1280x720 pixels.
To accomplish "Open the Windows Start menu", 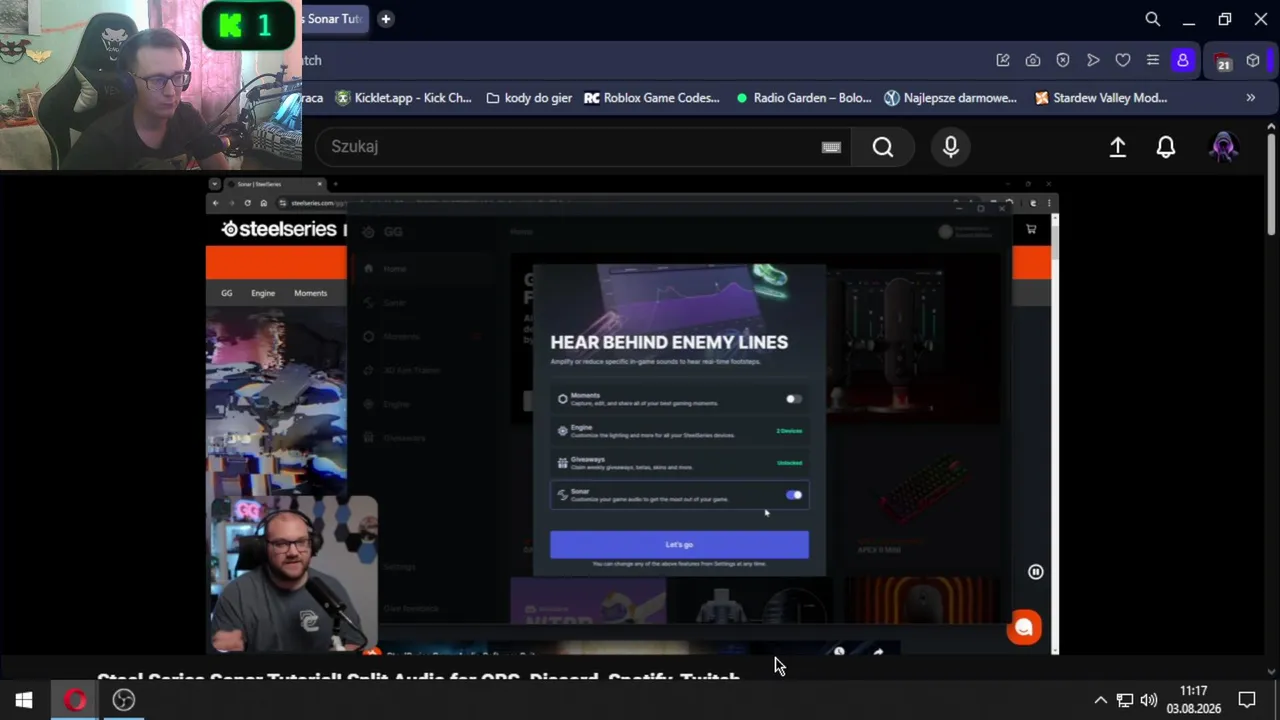I will click(24, 700).
